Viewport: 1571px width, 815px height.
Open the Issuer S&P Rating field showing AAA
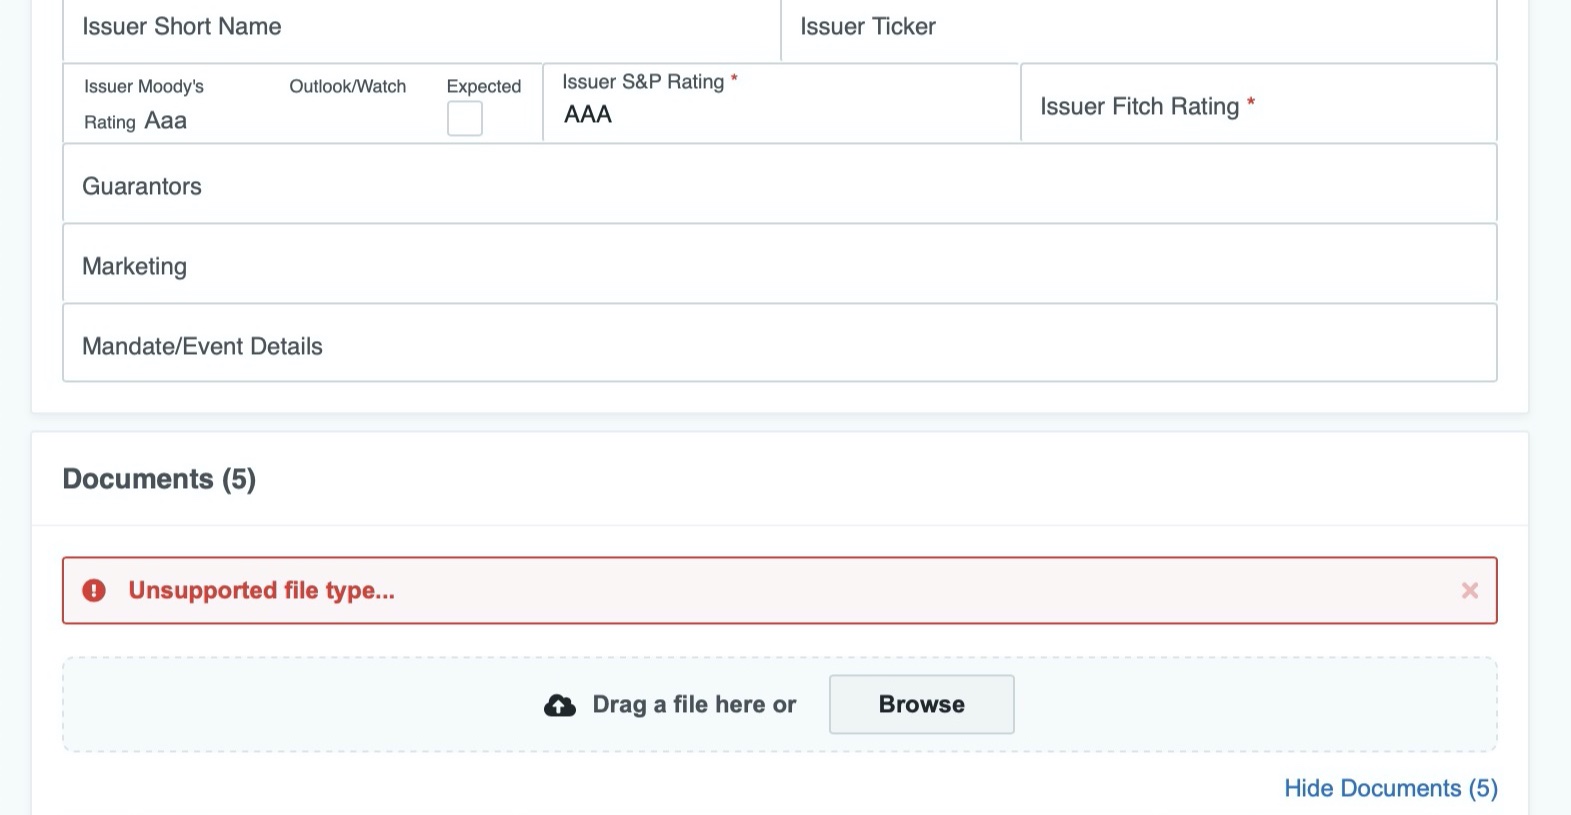(x=780, y=114)
